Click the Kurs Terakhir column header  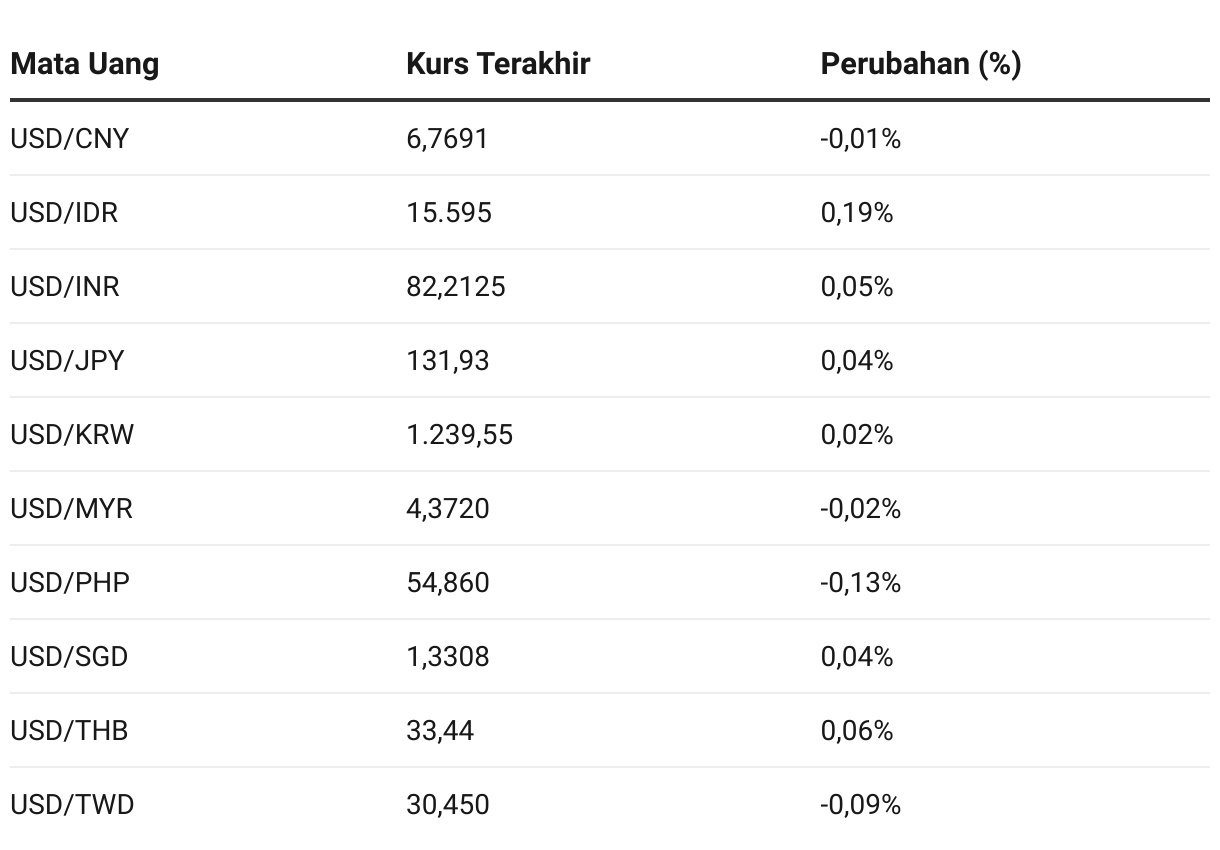pos(498,64)
